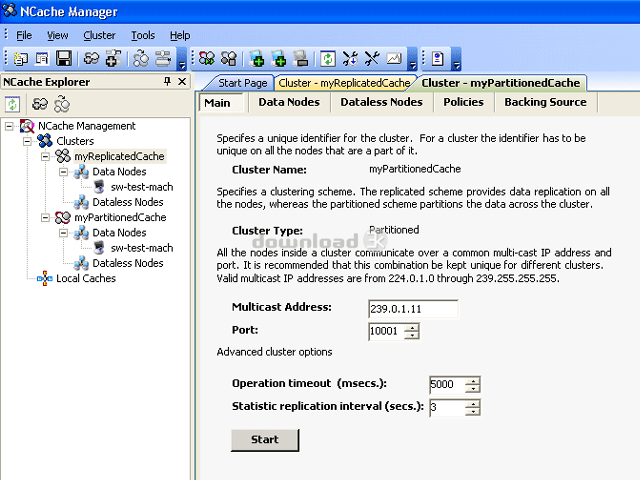This screenshot has width=640, height=480.
Task: Select myPartitionedCache in the tree
Action: (120, 218)
